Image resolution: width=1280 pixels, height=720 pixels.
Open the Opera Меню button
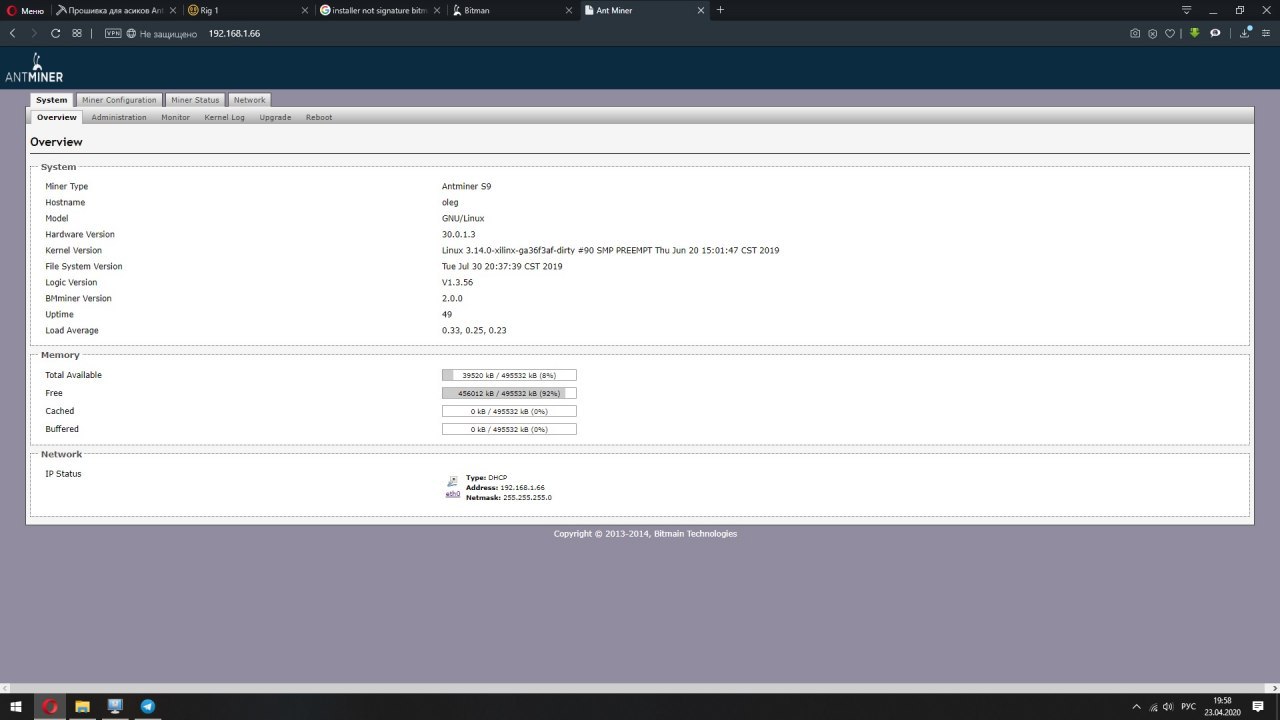coord(25,10)
